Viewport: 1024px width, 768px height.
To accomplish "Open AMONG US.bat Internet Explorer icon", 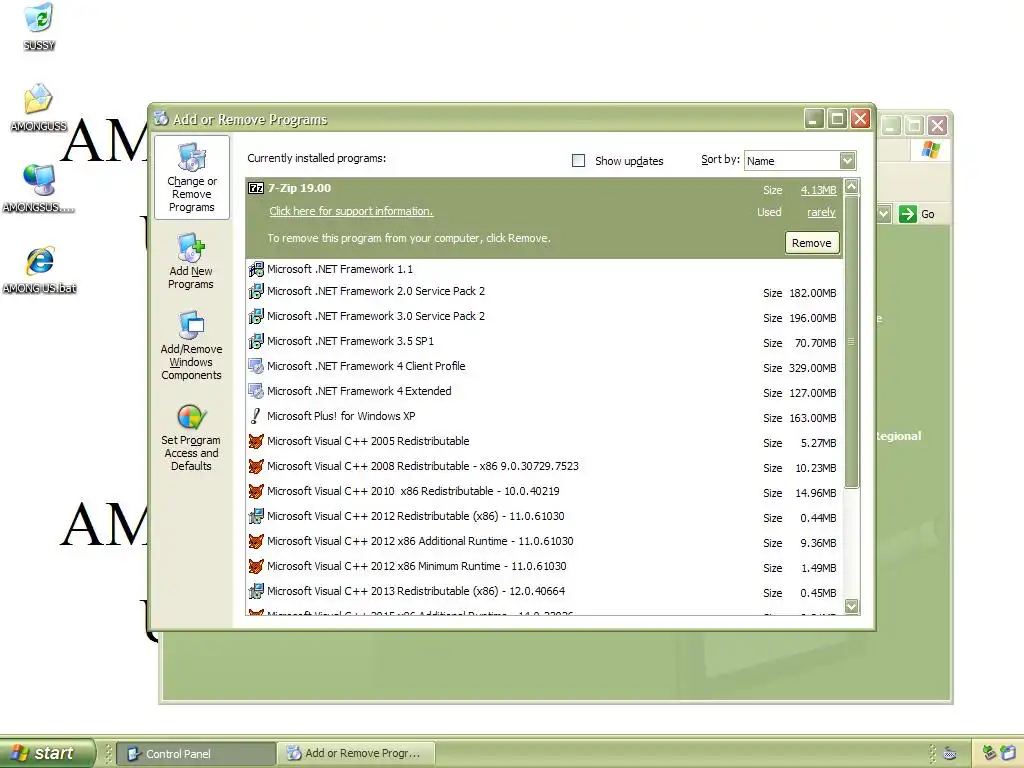I will click(x=40, y=261).
